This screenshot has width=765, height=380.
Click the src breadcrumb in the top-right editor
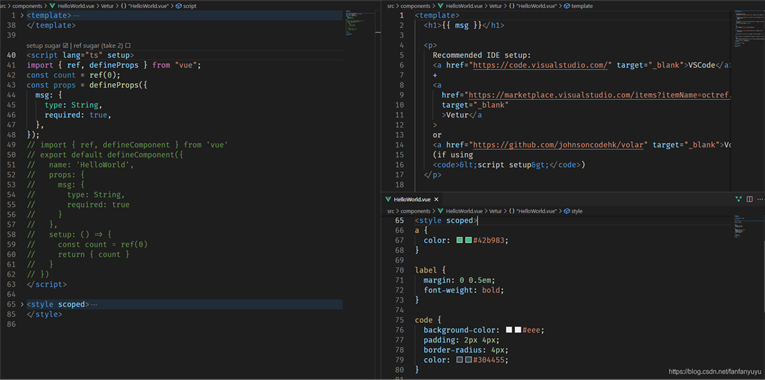pos(390,6)
